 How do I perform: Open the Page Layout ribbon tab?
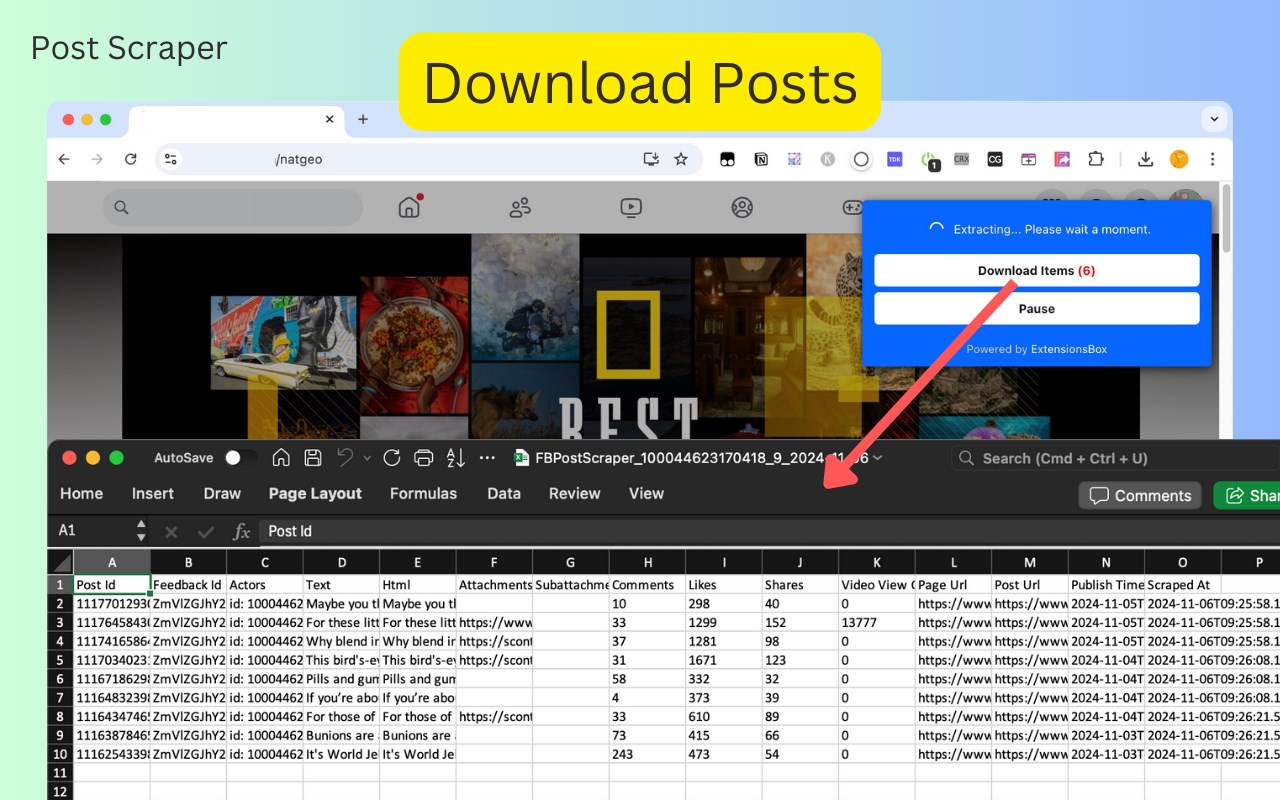[x=315, y=494]
